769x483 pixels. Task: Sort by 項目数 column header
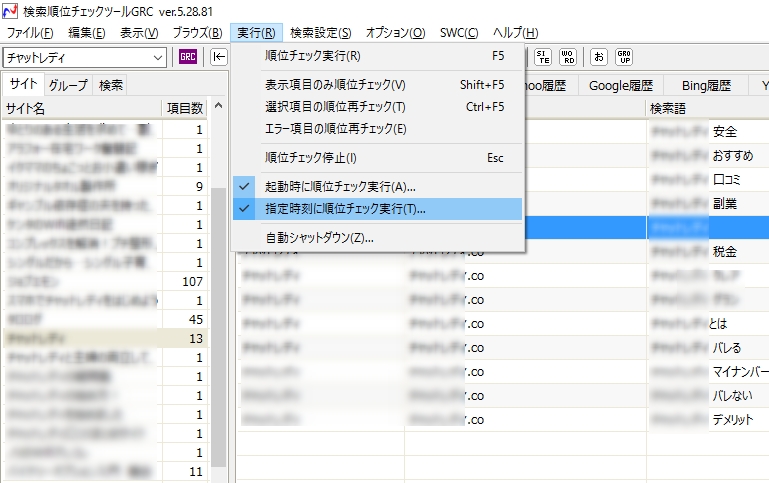coord(185,108)
